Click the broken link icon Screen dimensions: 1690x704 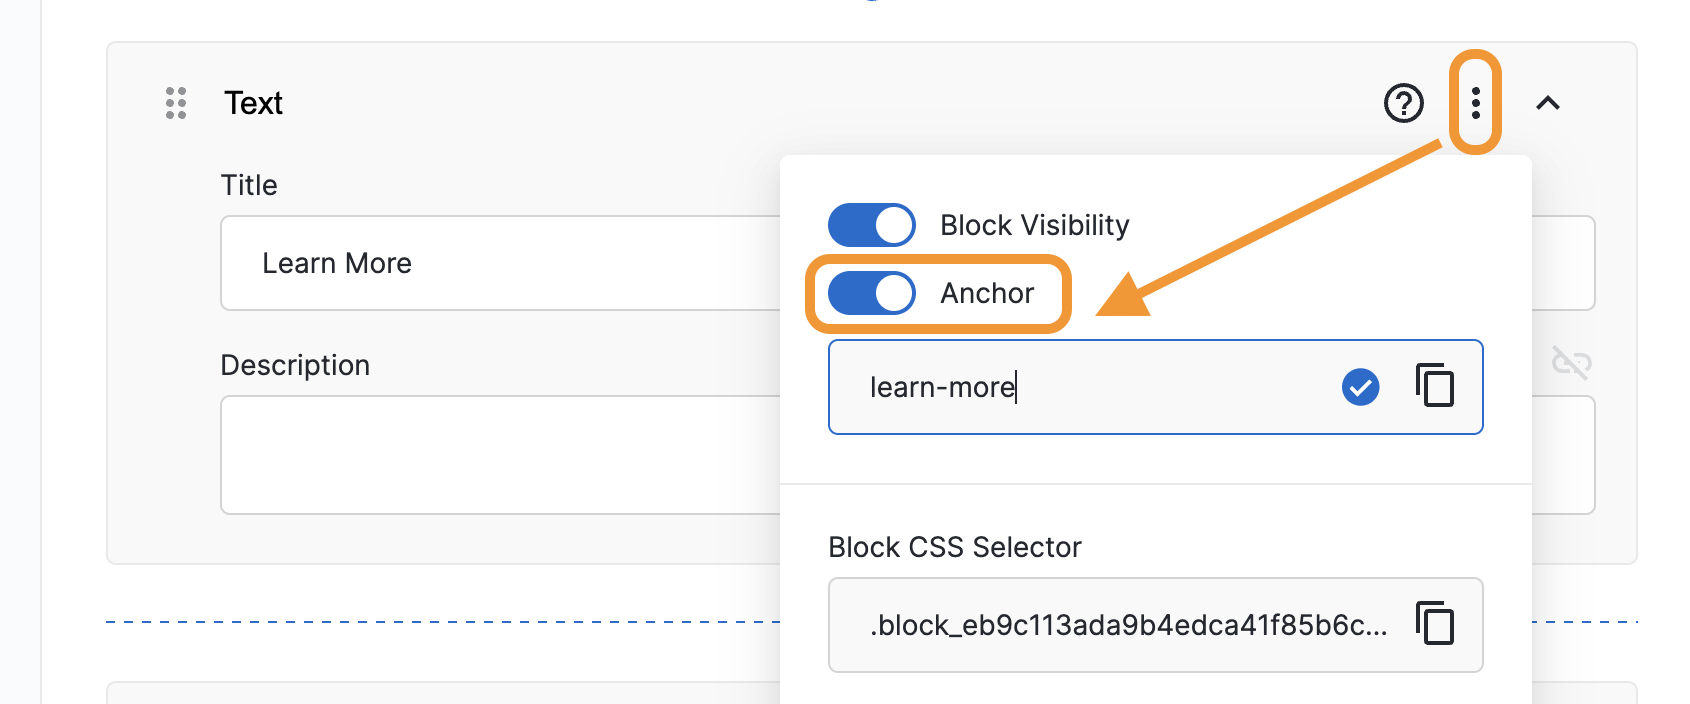click(1571, 362)
